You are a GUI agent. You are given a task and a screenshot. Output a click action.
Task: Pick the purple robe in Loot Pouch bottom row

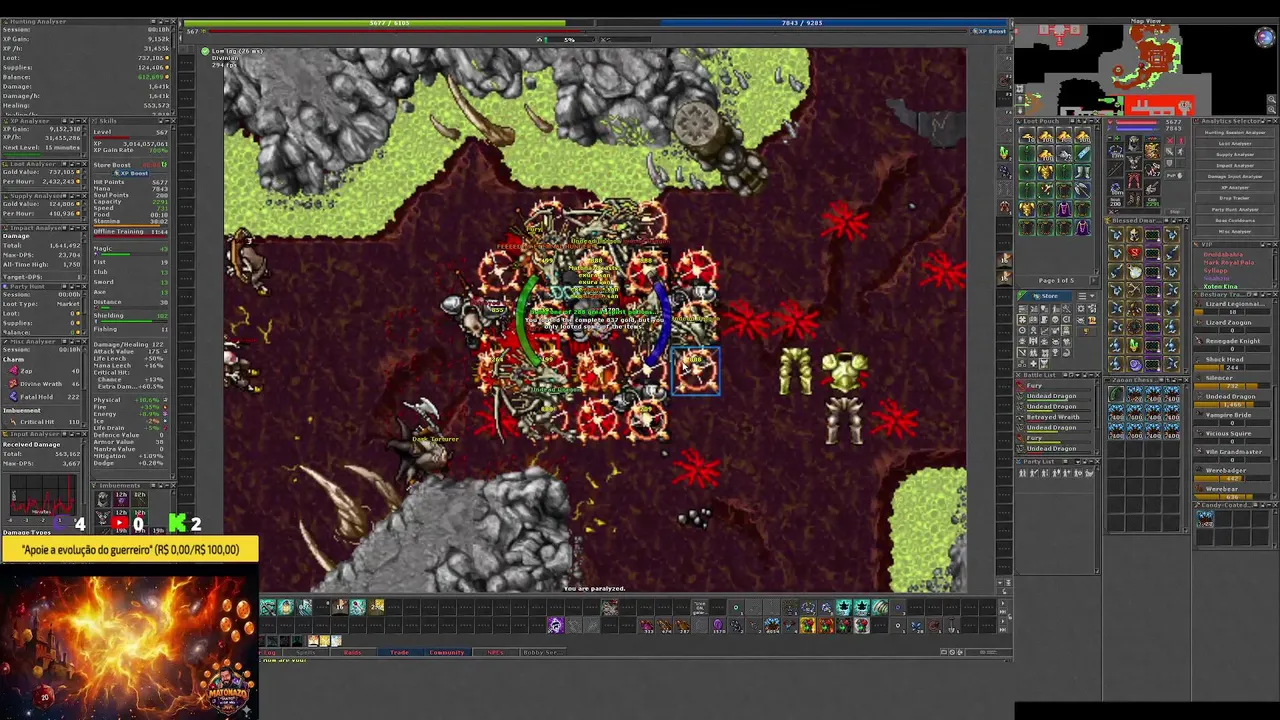coord(1083,227)
